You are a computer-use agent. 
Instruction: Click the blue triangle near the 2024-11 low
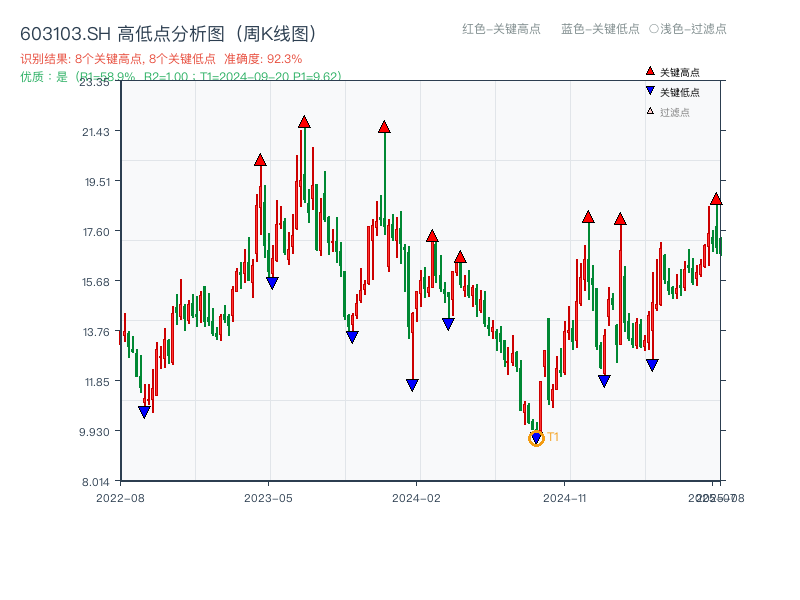[x=604, y=380]
